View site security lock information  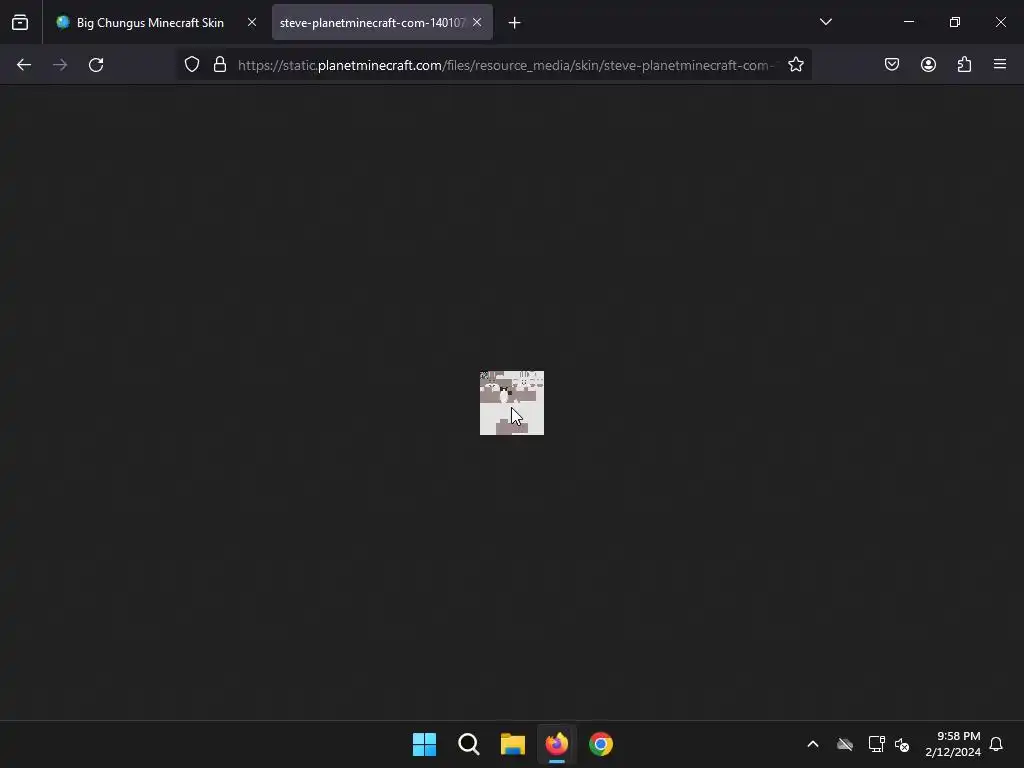coord(220,65)
